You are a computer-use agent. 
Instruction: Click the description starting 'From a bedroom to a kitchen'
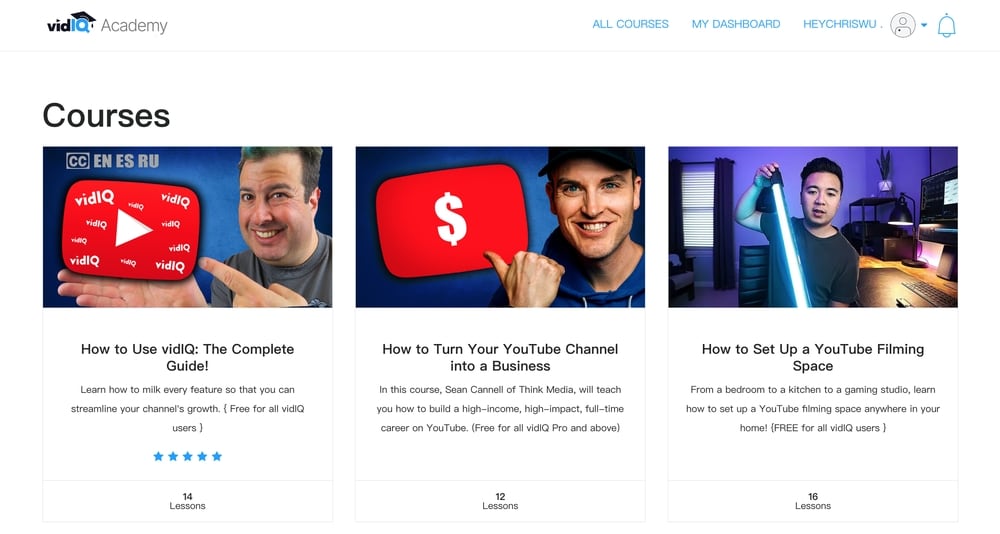[812, 408]
